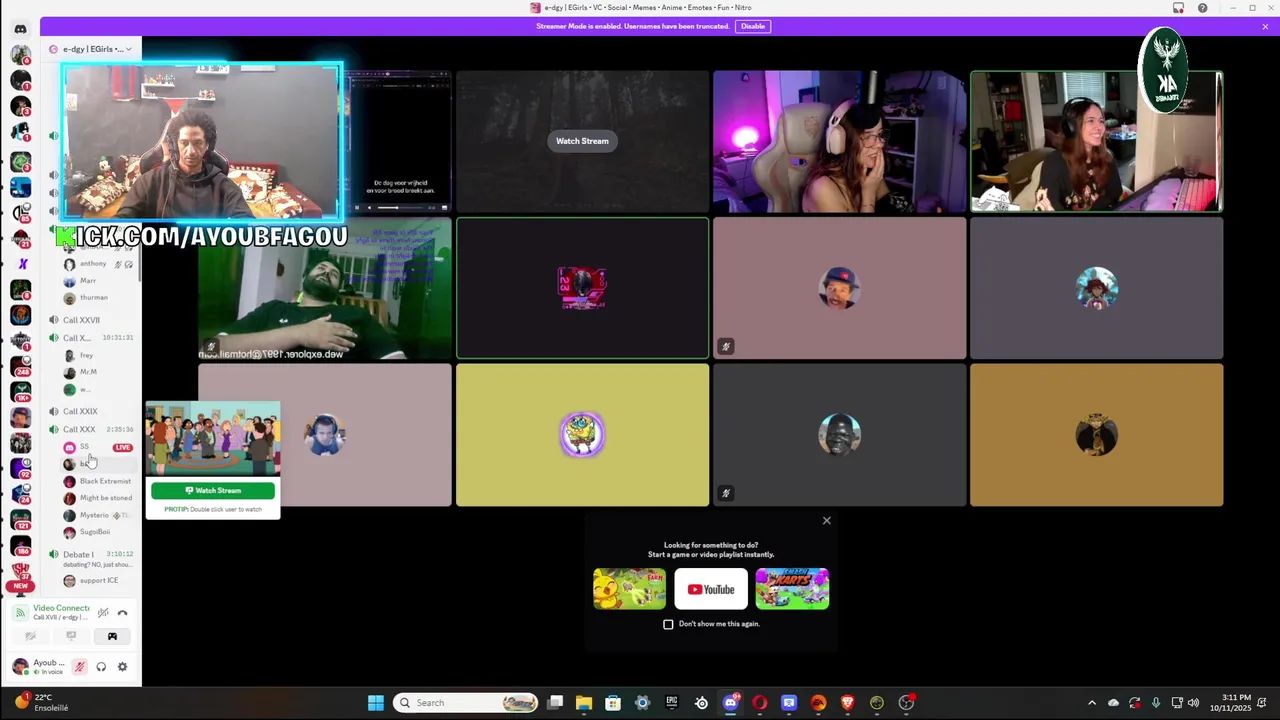This screenshot has width=1280, height=720.
Task: Open Discord inbox icon in title bar
Action: (1178, 8)
